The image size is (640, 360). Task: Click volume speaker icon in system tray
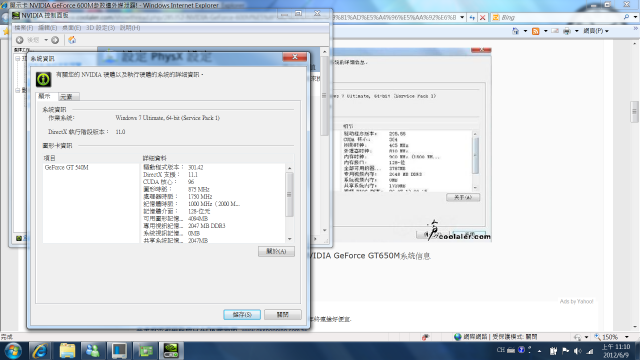(578, 351)
